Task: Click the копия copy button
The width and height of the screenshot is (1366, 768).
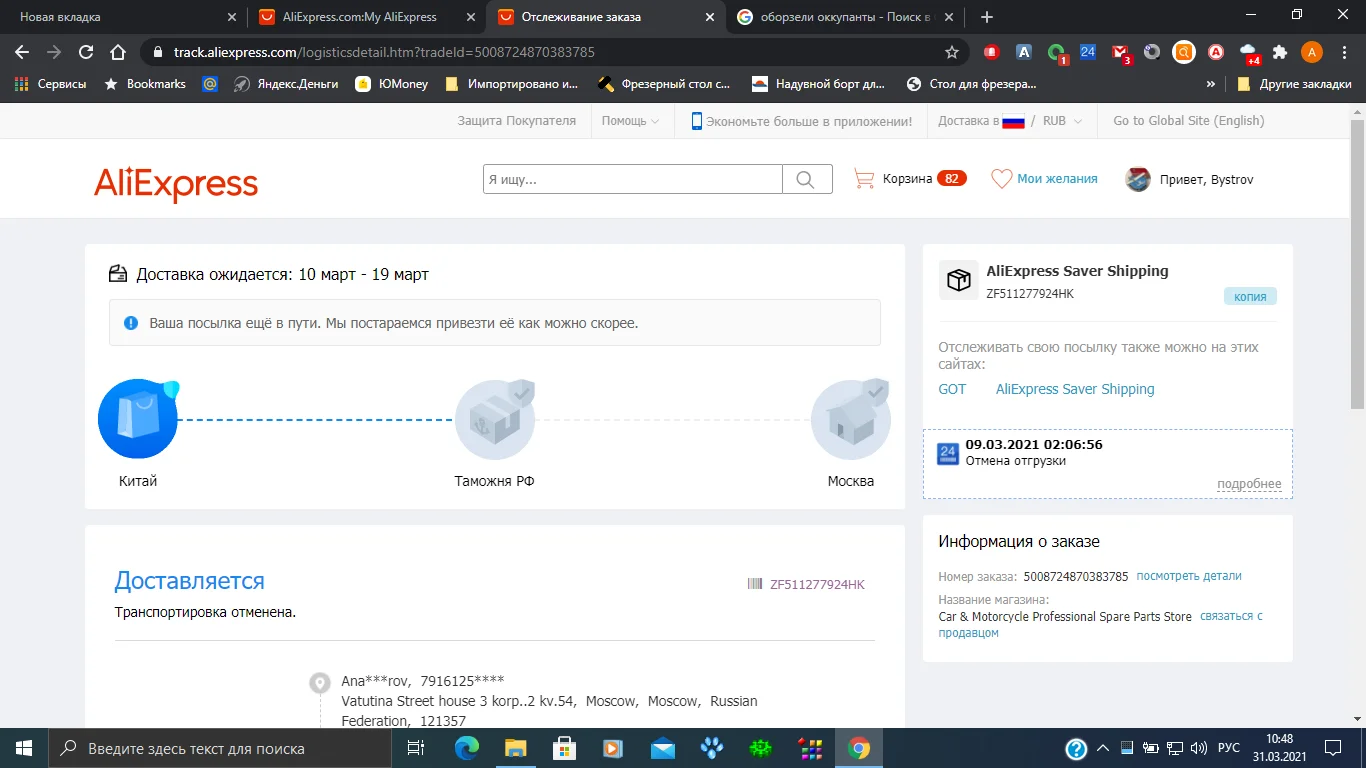Action: [1251, 296]
